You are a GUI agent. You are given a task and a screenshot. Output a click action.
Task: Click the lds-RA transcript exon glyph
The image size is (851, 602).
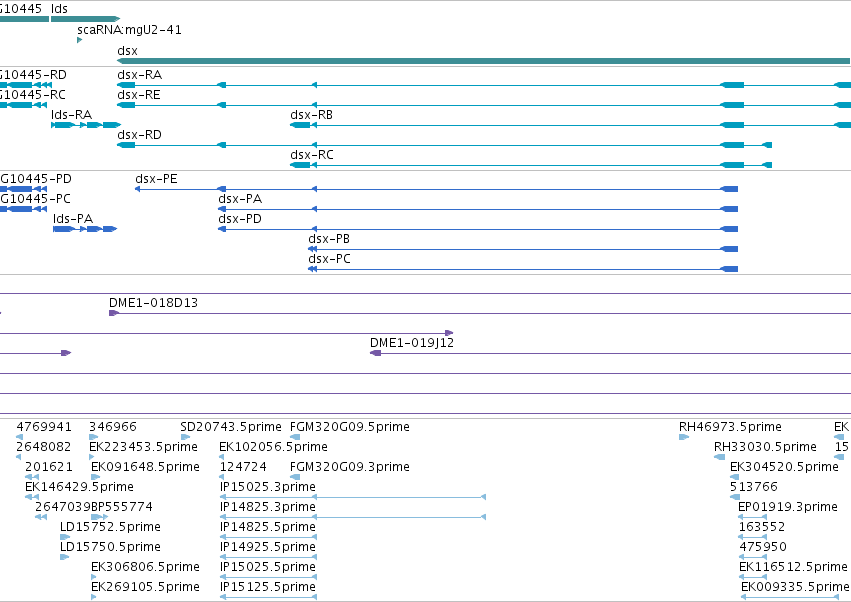(x=85, y=125)
